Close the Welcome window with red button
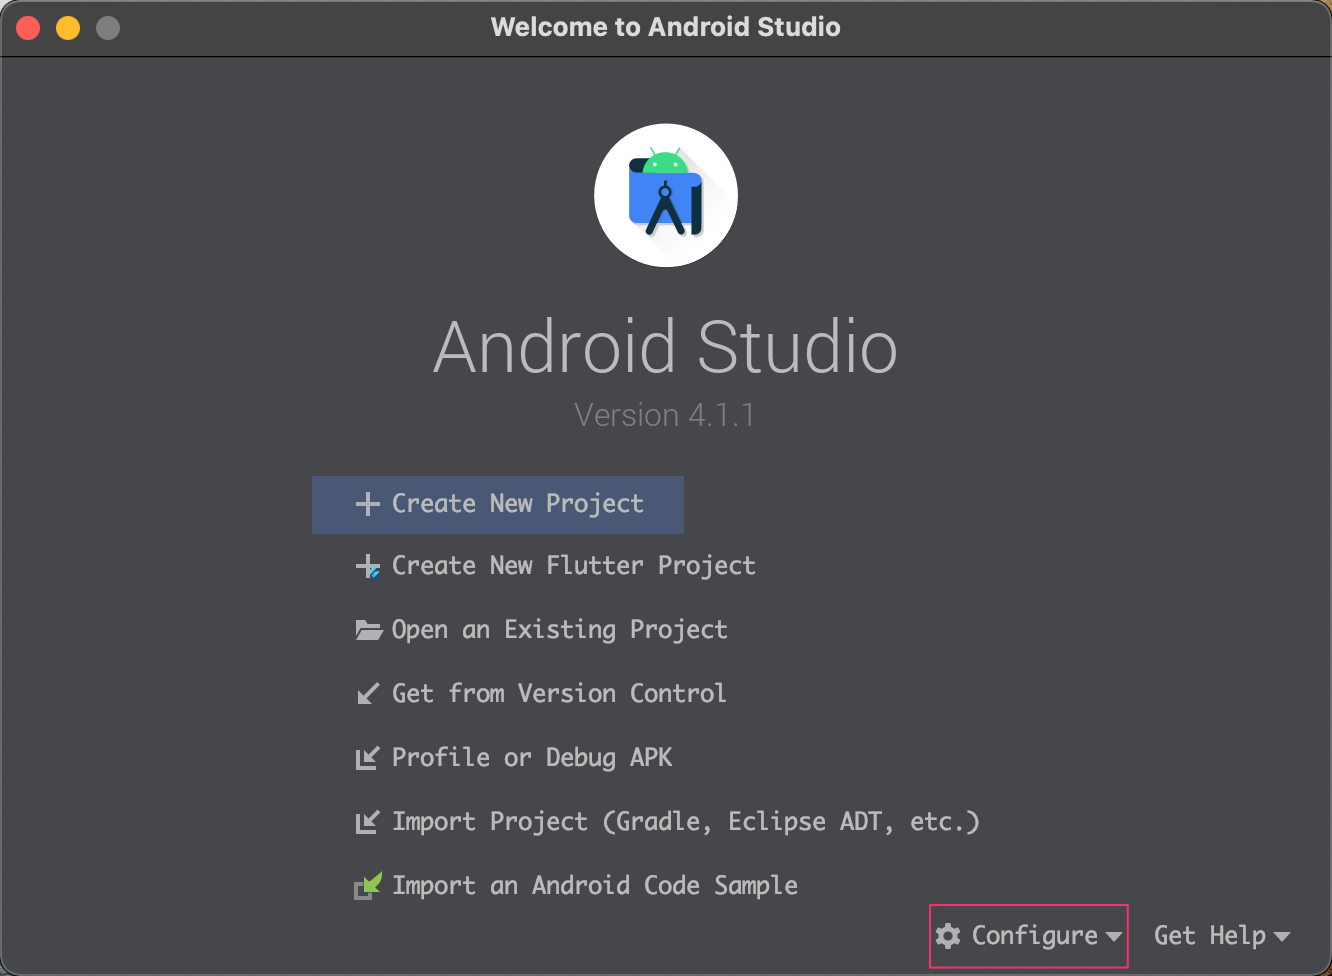This screenshot has height=976, width=1332. tap(28, 28)
